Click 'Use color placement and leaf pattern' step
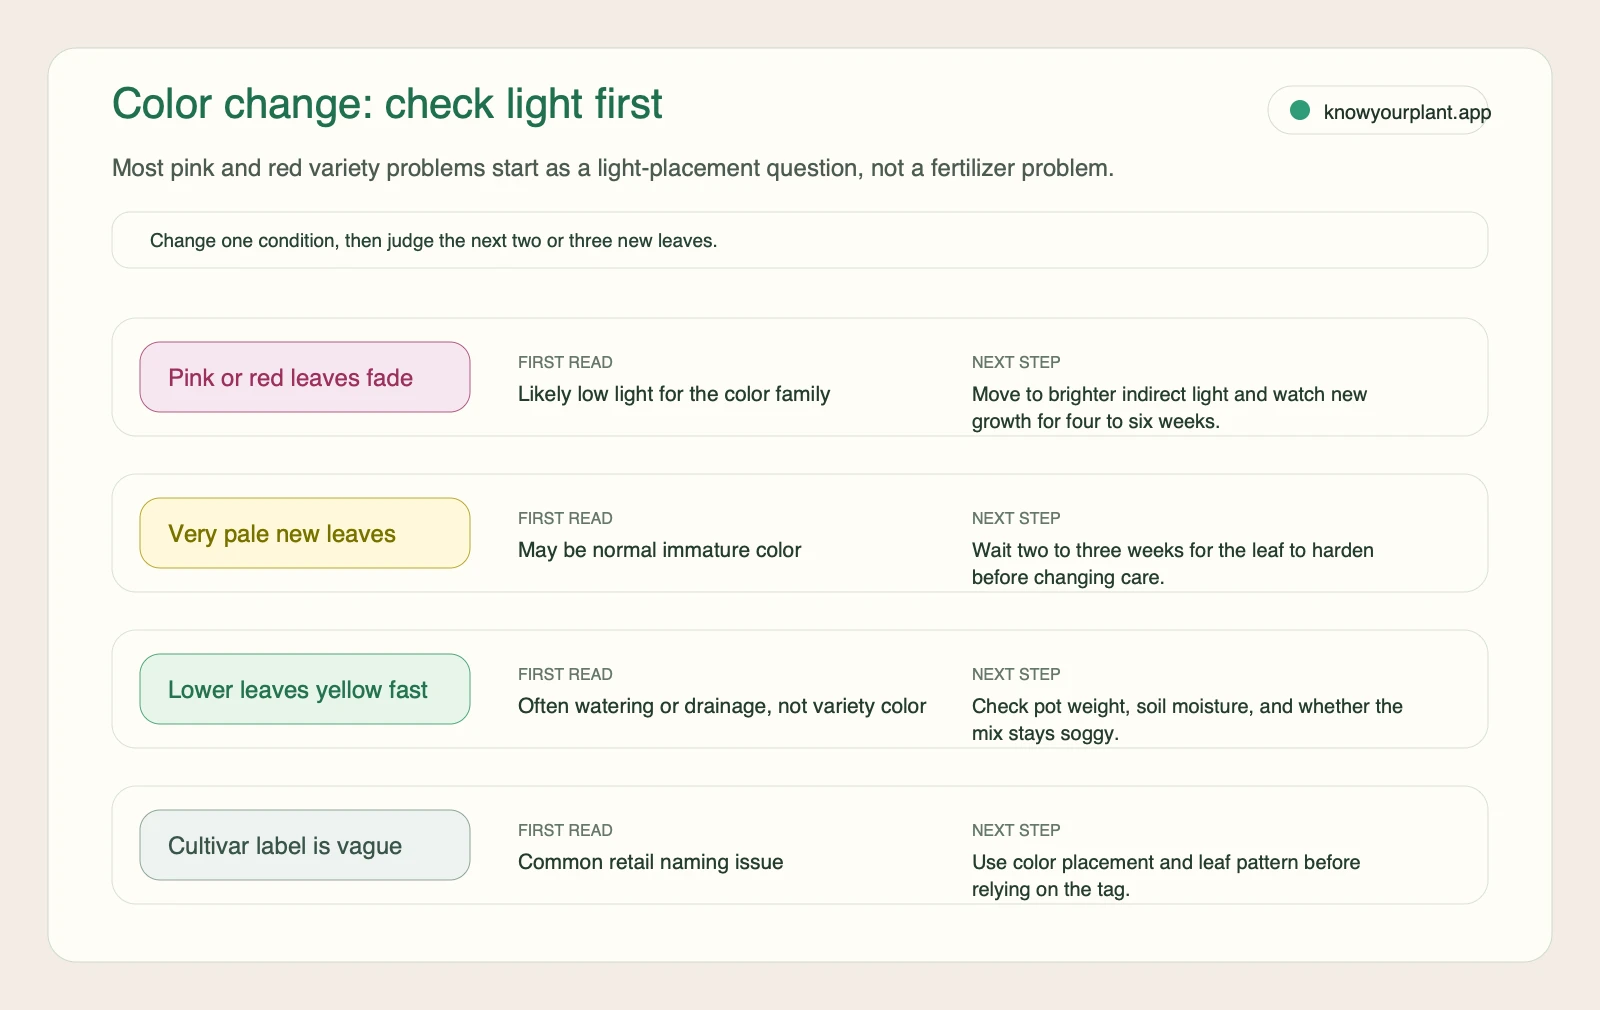1600x1010 pixels. pyautogui.click(x=1166, y=876)
